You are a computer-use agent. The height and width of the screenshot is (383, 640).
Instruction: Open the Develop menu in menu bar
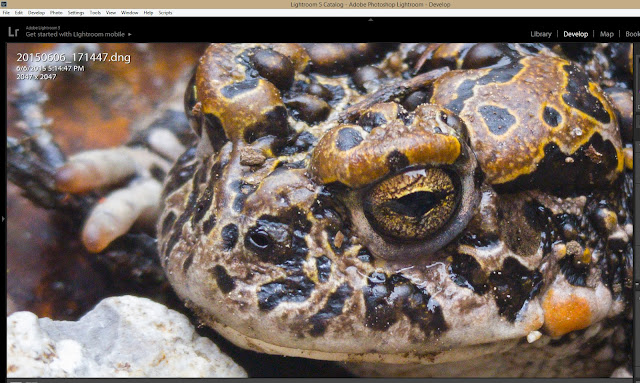tap(36, 13)
